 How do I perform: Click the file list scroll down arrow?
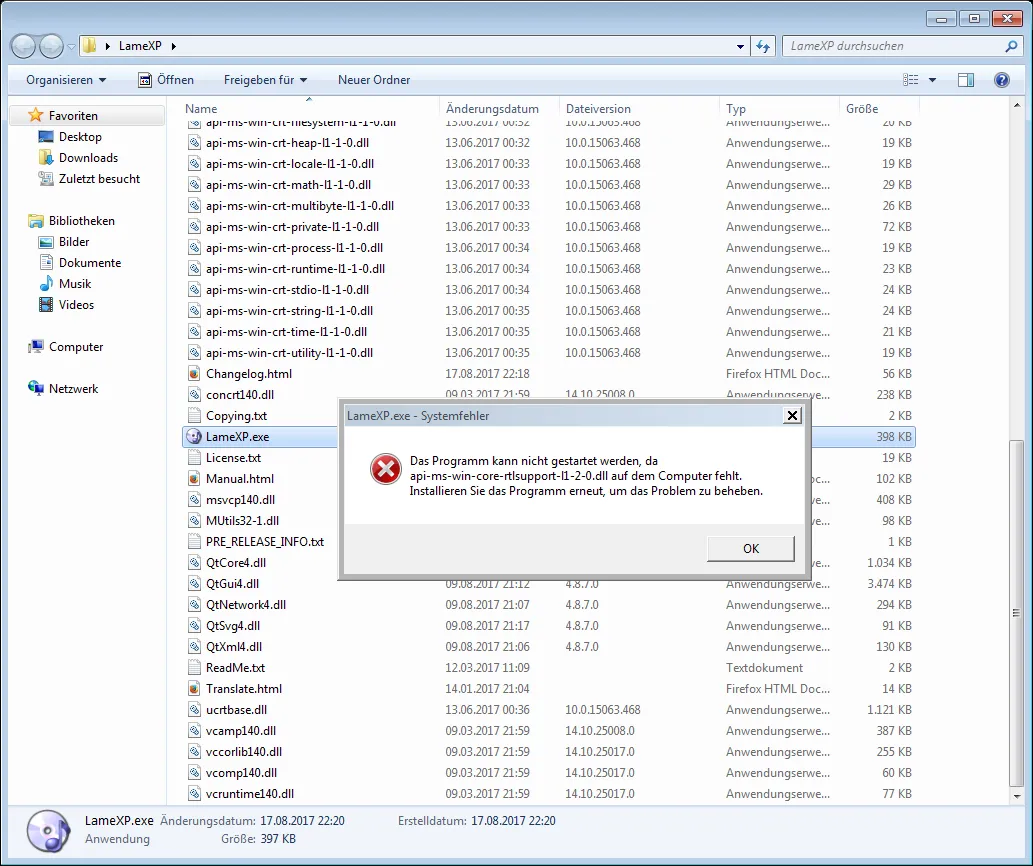(x=1016, y=796)
